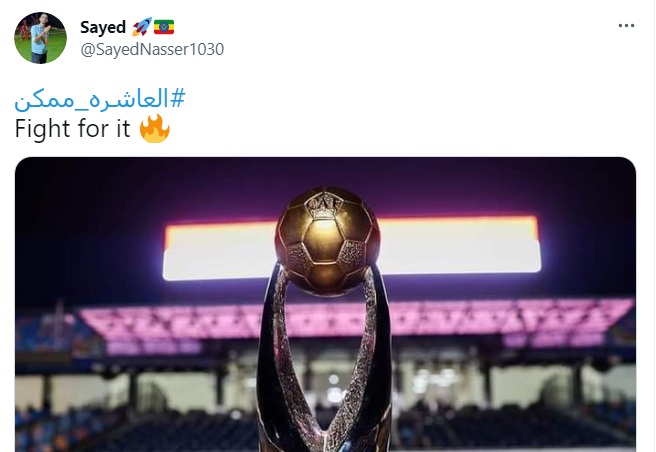
Task: Open the Sayed display name link
Action: 103,27
